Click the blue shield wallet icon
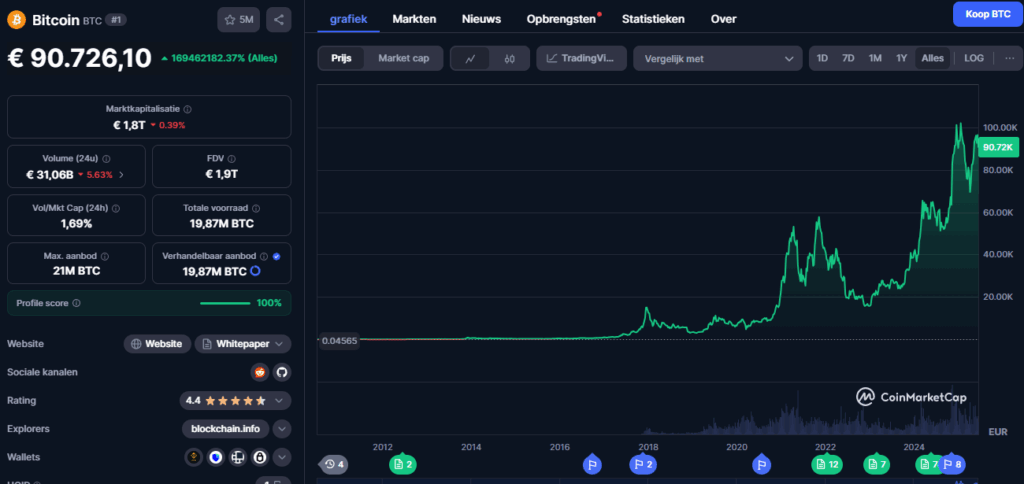 pyautogui.click(x=216, y=457)
